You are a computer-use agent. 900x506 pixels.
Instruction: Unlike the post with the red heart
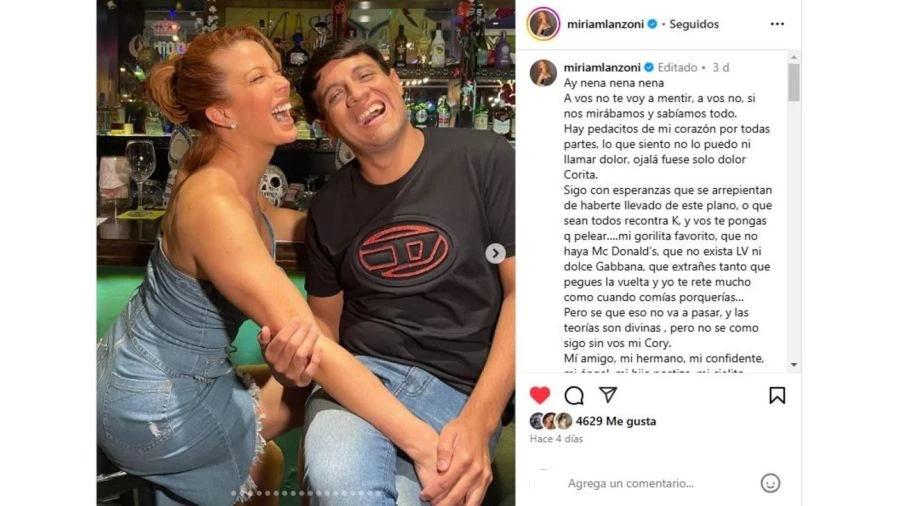540,395
